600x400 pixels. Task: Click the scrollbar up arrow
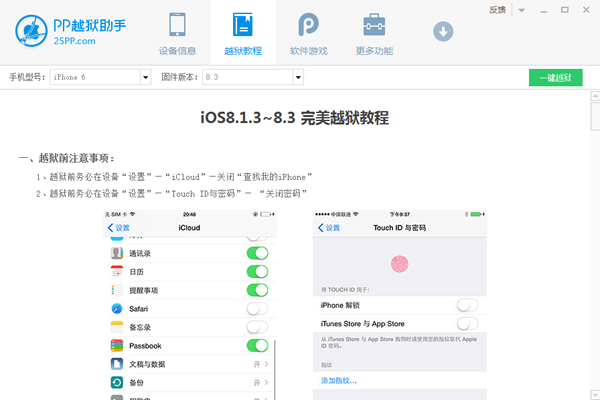[595, 95]
